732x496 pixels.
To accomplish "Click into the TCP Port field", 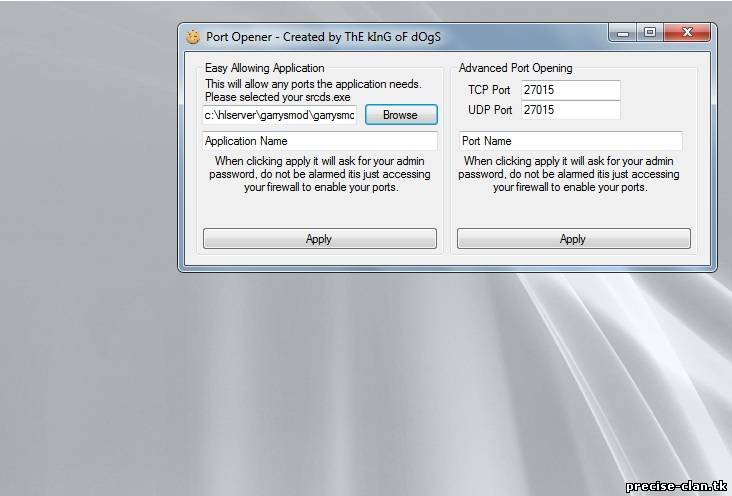I will tap(570, 90).
